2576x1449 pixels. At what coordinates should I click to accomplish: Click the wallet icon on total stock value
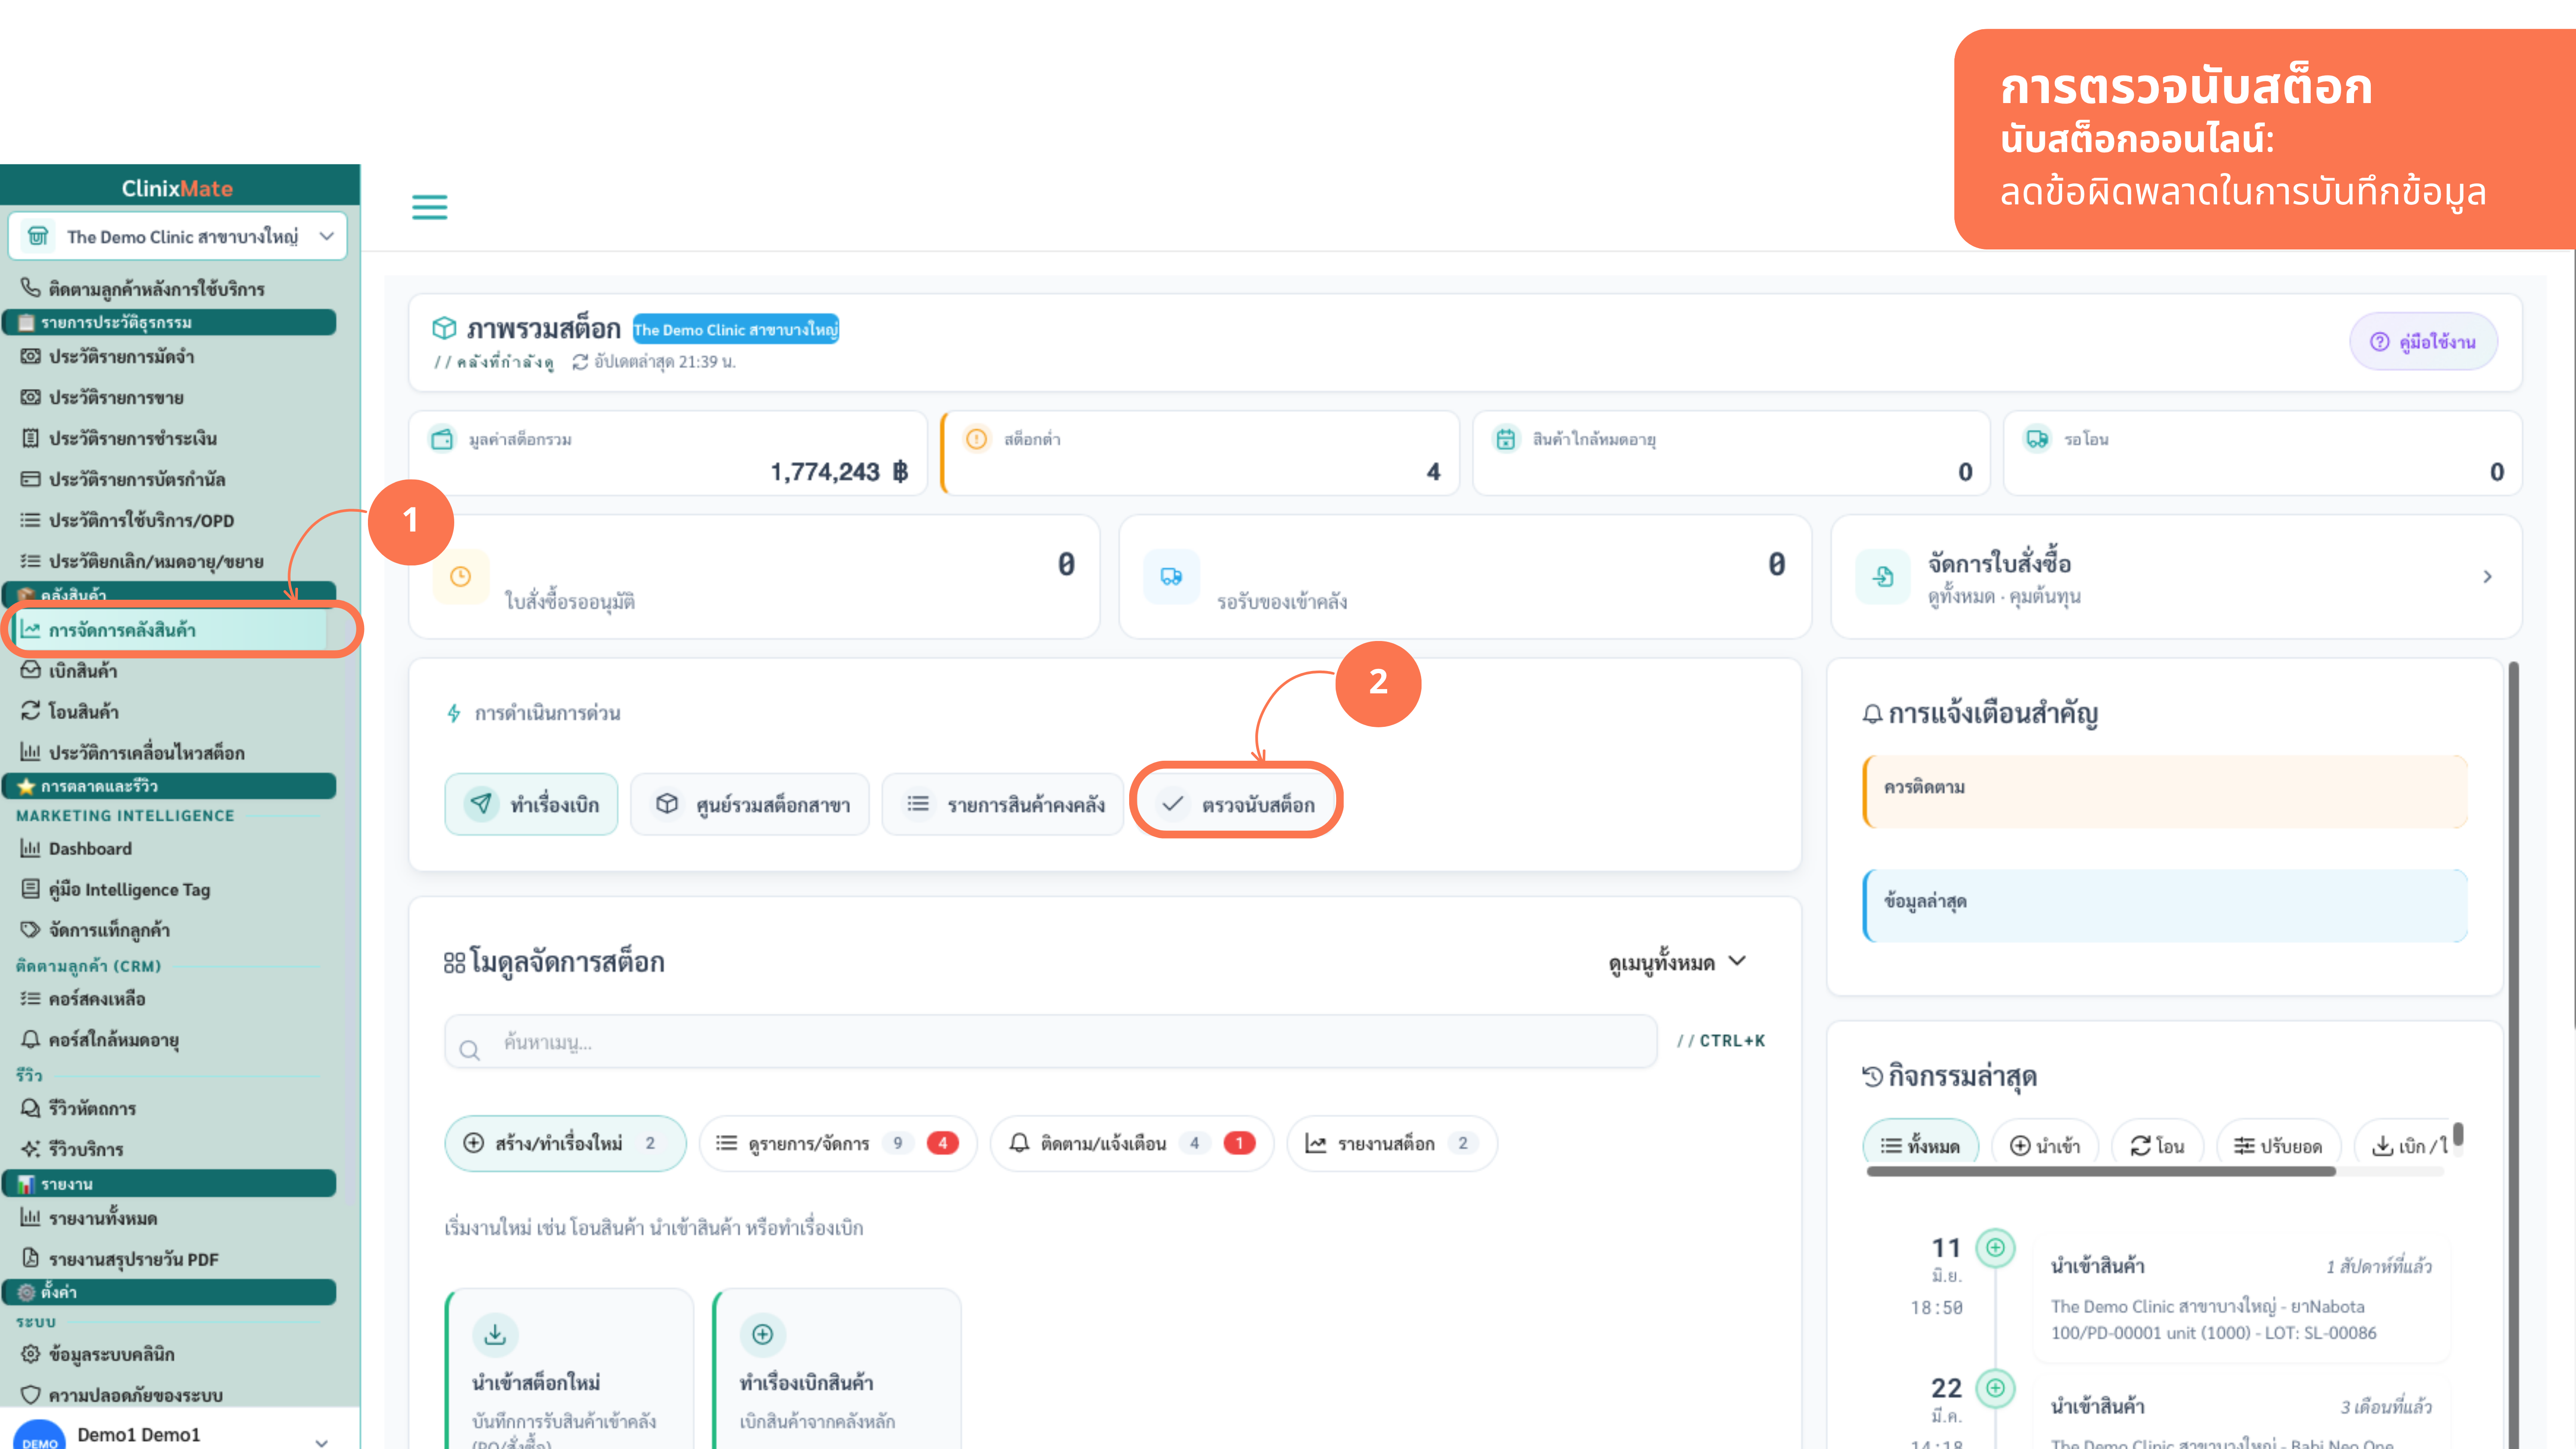point(442,439)
